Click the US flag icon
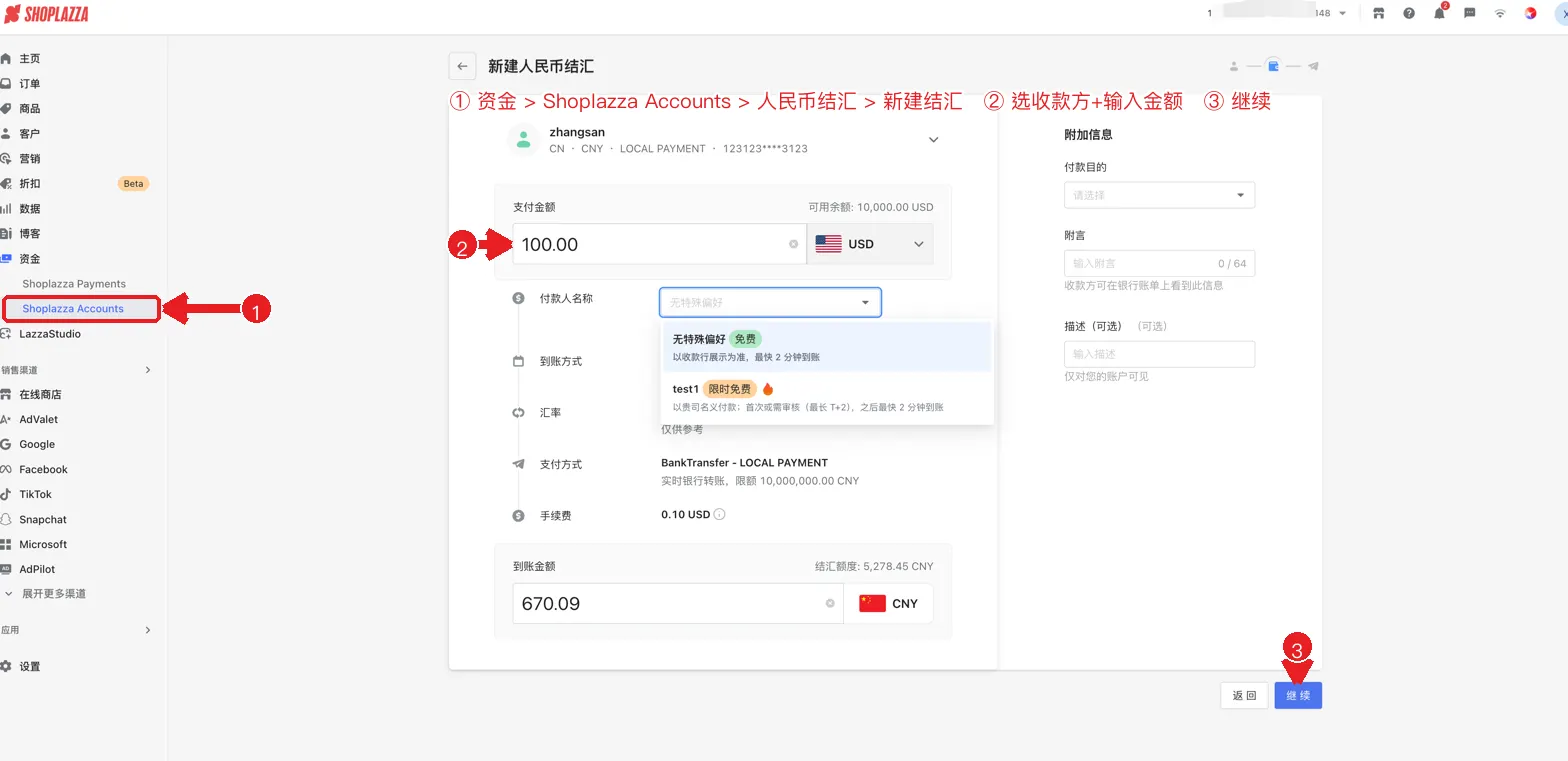The width and height of the screenshot is (1568, 761). pyautogui.click(x=828, y=244)
